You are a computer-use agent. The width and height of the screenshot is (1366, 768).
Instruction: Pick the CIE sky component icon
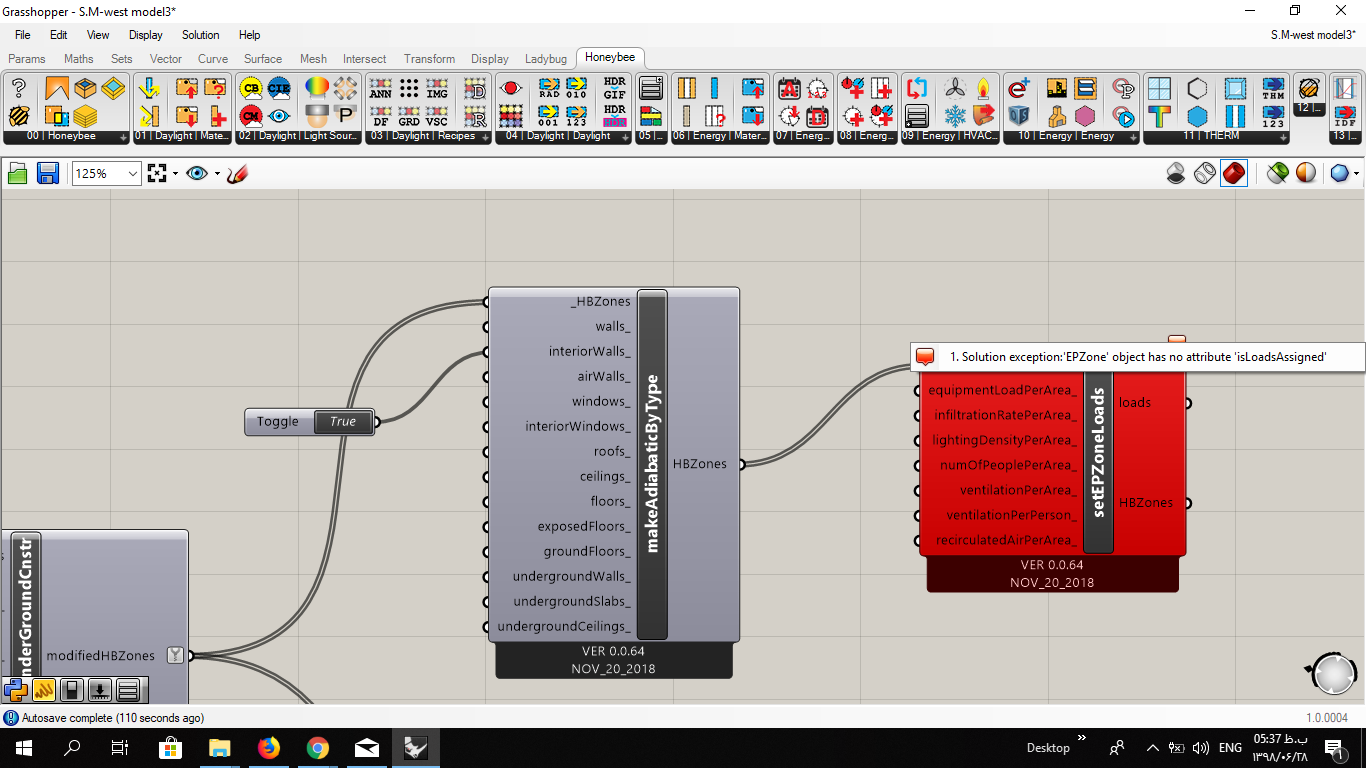(279, 88)
